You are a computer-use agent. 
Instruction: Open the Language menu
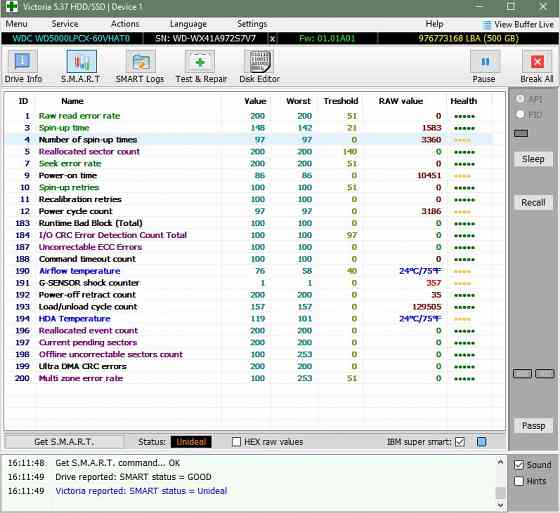[188, 24]
